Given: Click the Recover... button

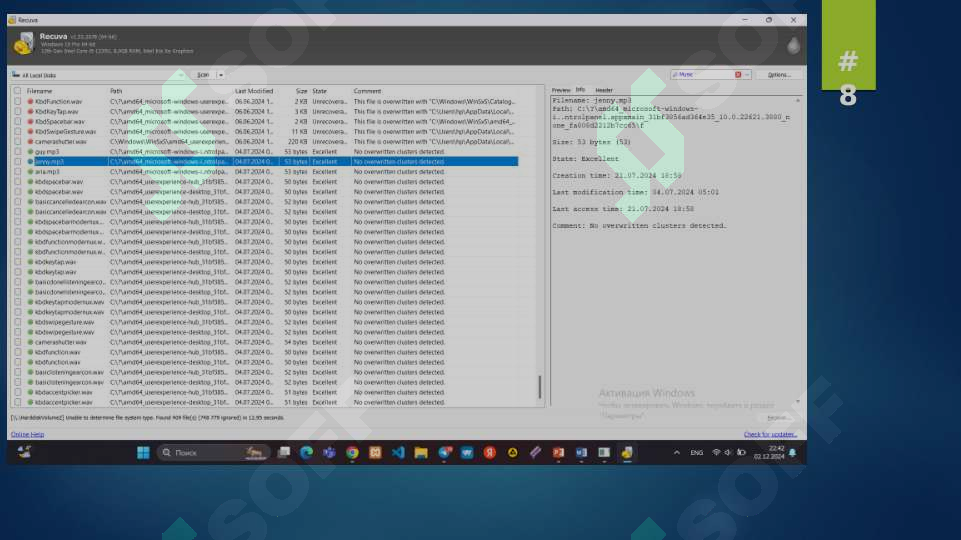Looking at the screenshot, I should [x=778, y=418].
